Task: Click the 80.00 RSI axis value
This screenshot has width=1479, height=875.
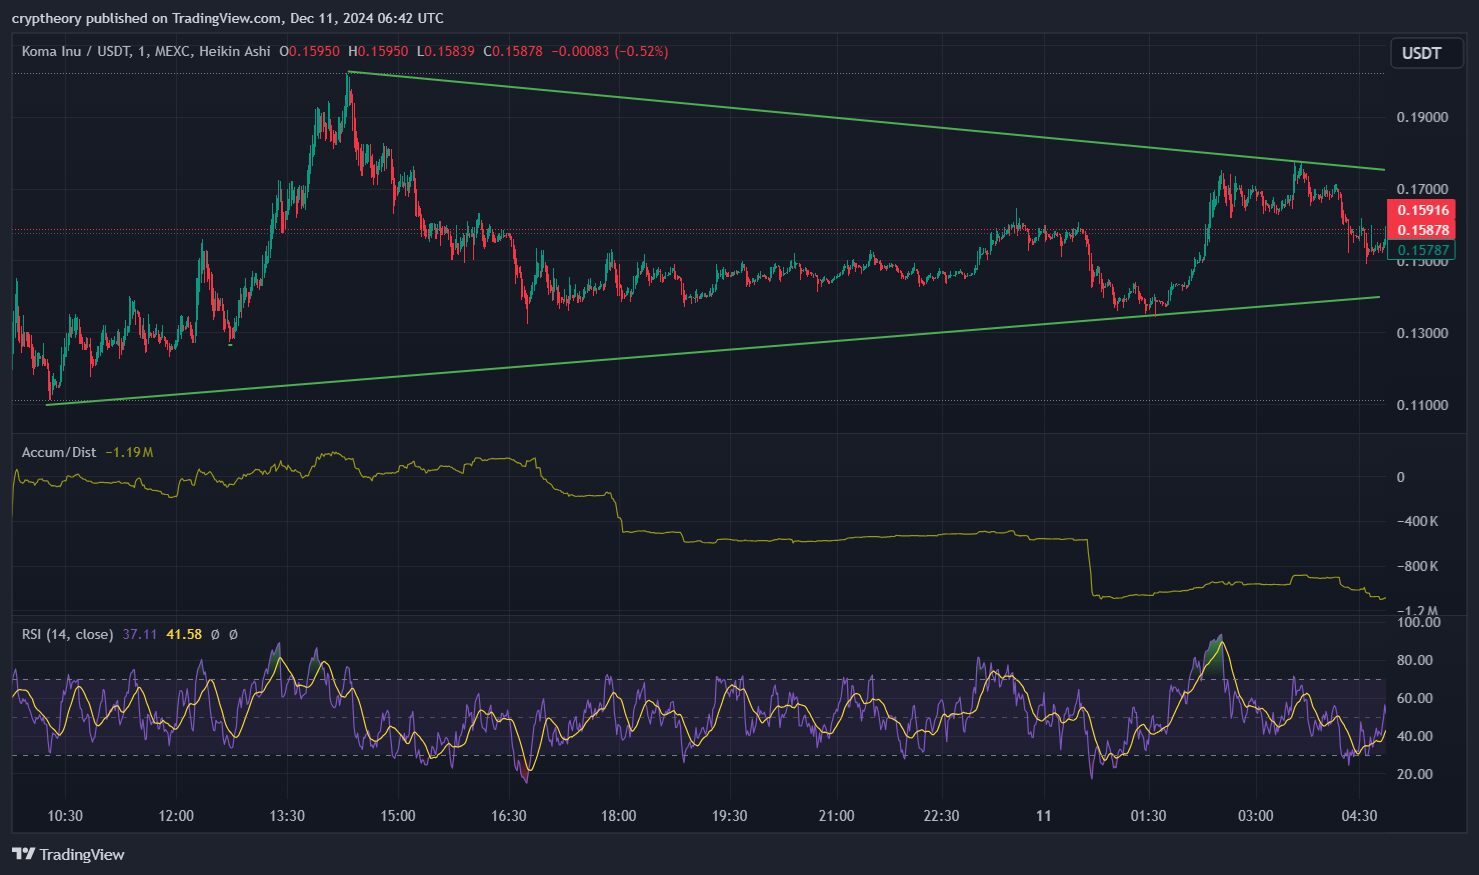Action: (x=1414, y=660)
